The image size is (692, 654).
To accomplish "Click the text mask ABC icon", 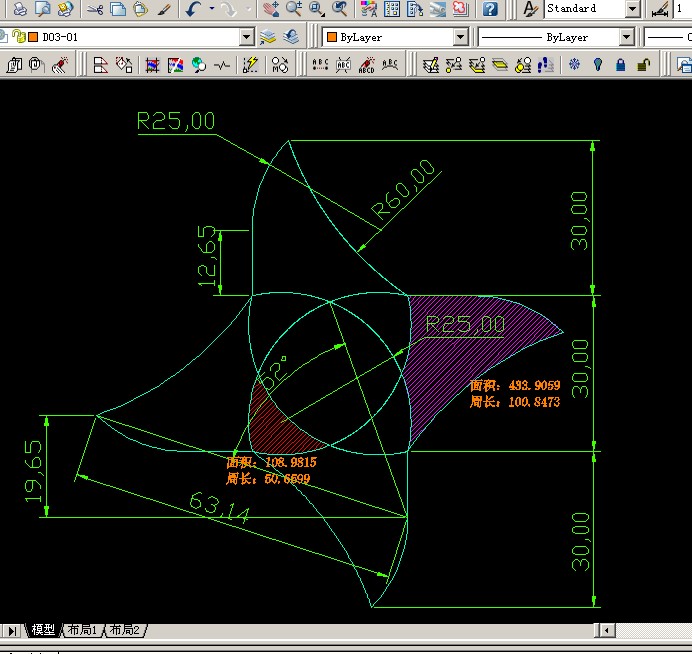I will click(x=343, y=65).
